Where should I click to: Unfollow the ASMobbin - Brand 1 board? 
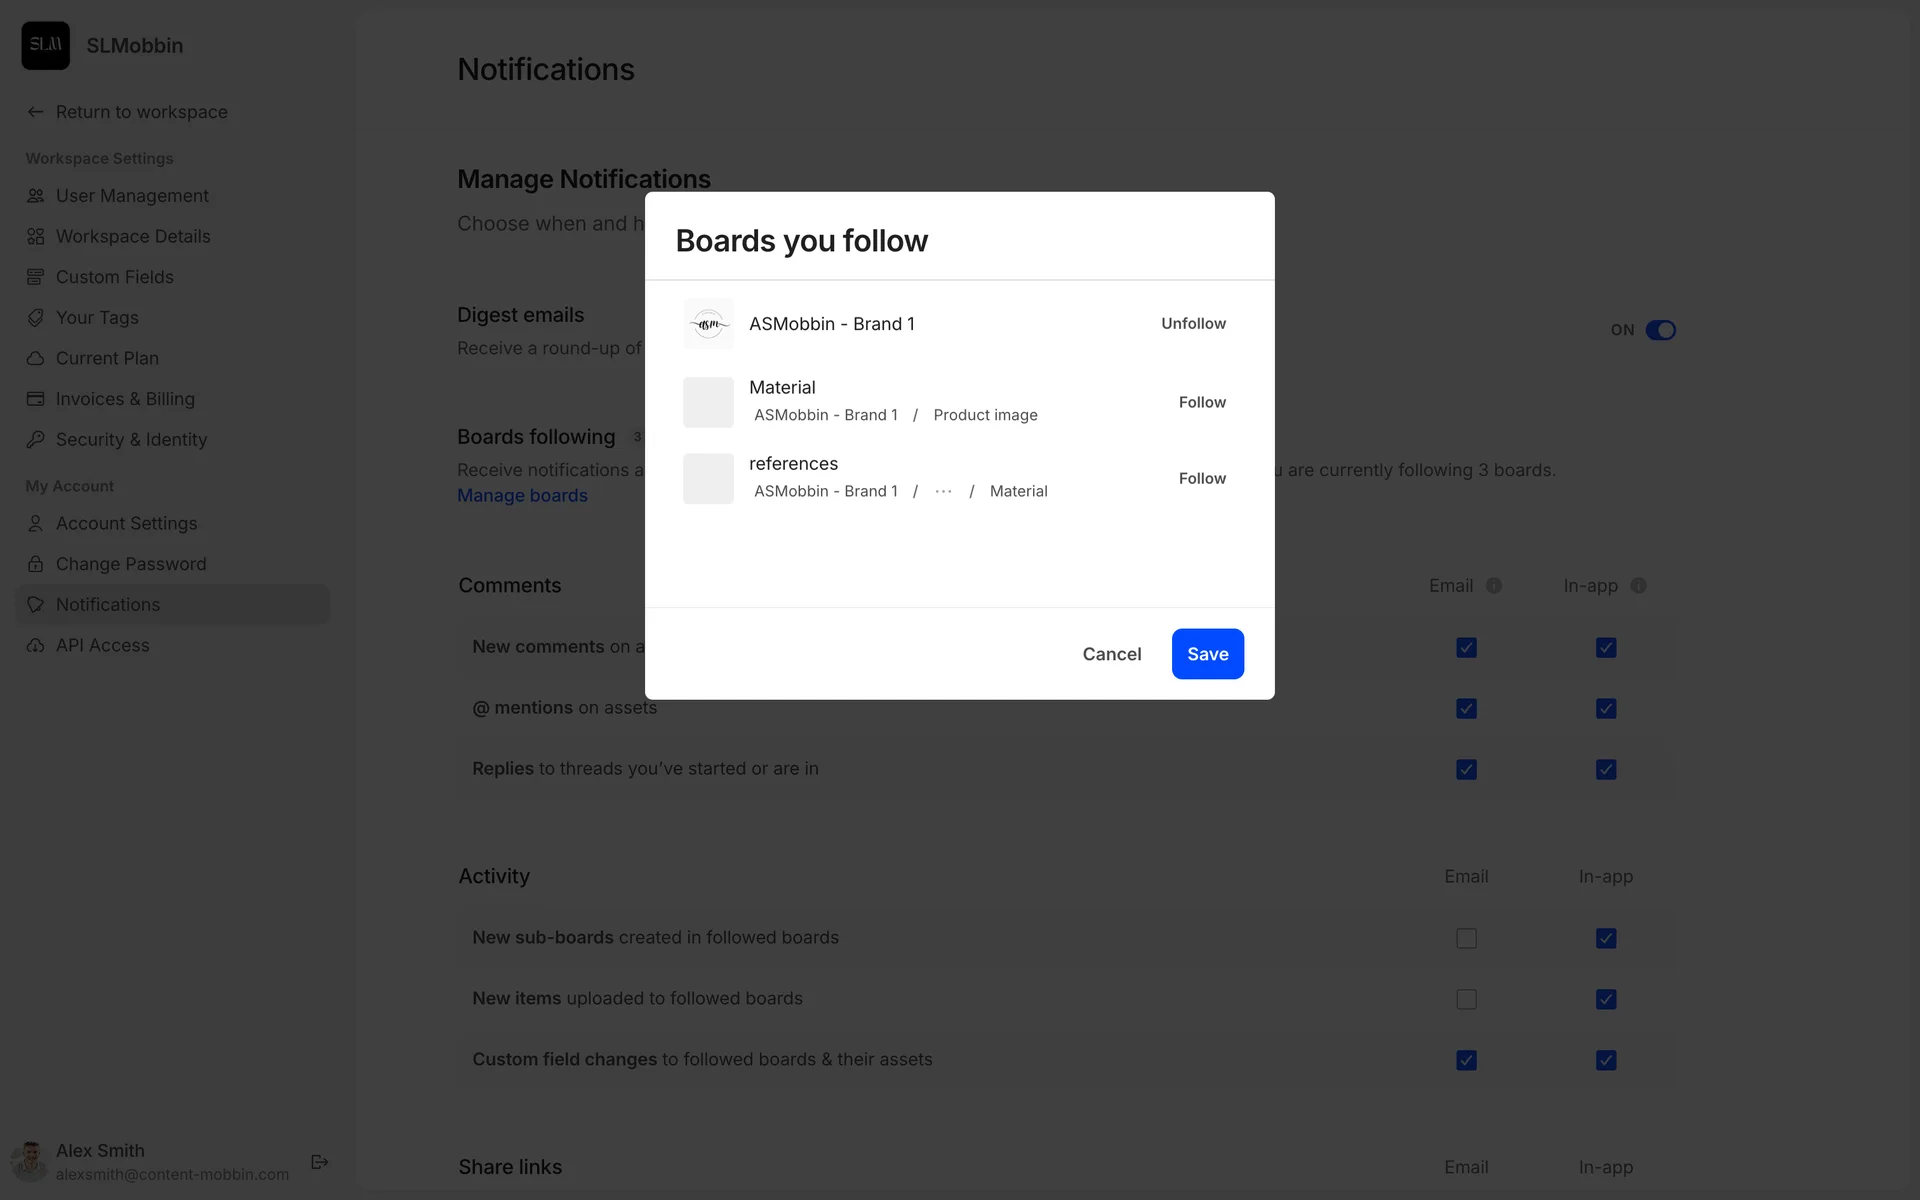point(1193,324)
